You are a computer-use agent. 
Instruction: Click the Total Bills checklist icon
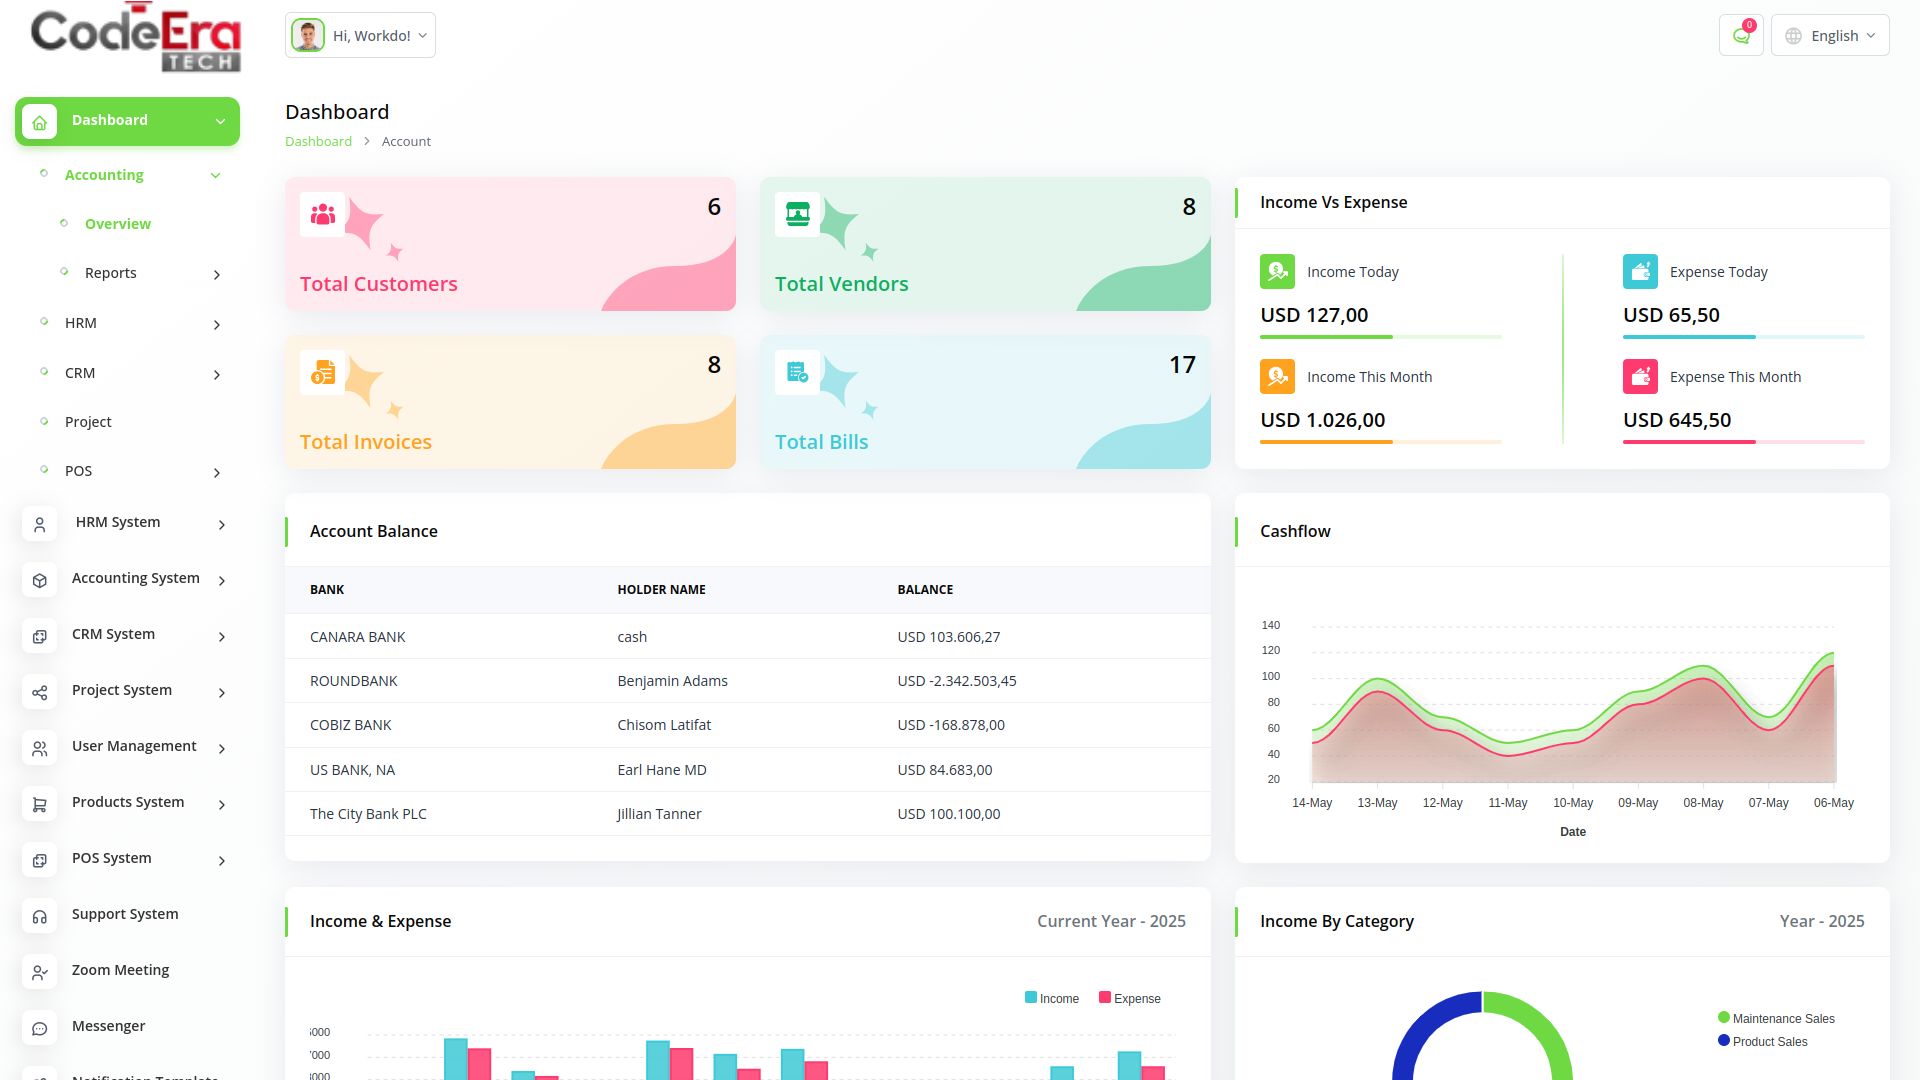[x=797, y=373]
